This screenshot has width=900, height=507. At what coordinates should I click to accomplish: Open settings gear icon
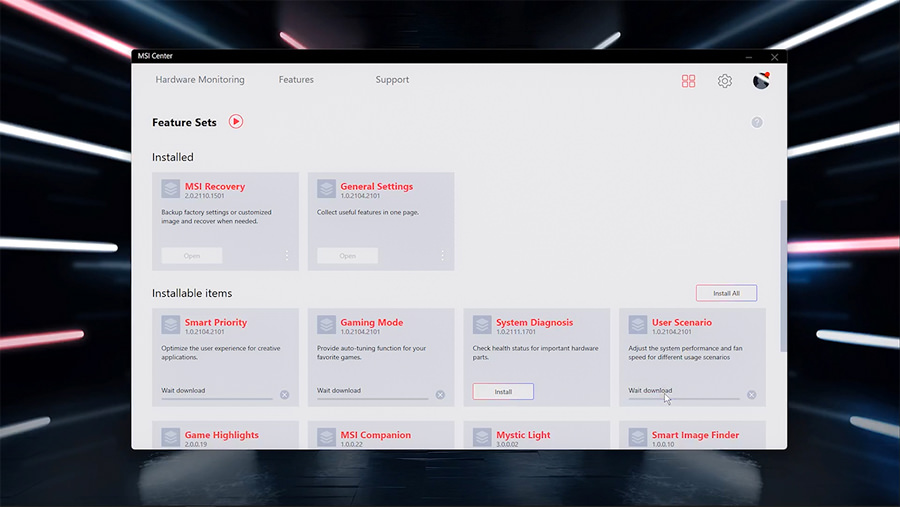pyautogui.click(x=724, y=81)
